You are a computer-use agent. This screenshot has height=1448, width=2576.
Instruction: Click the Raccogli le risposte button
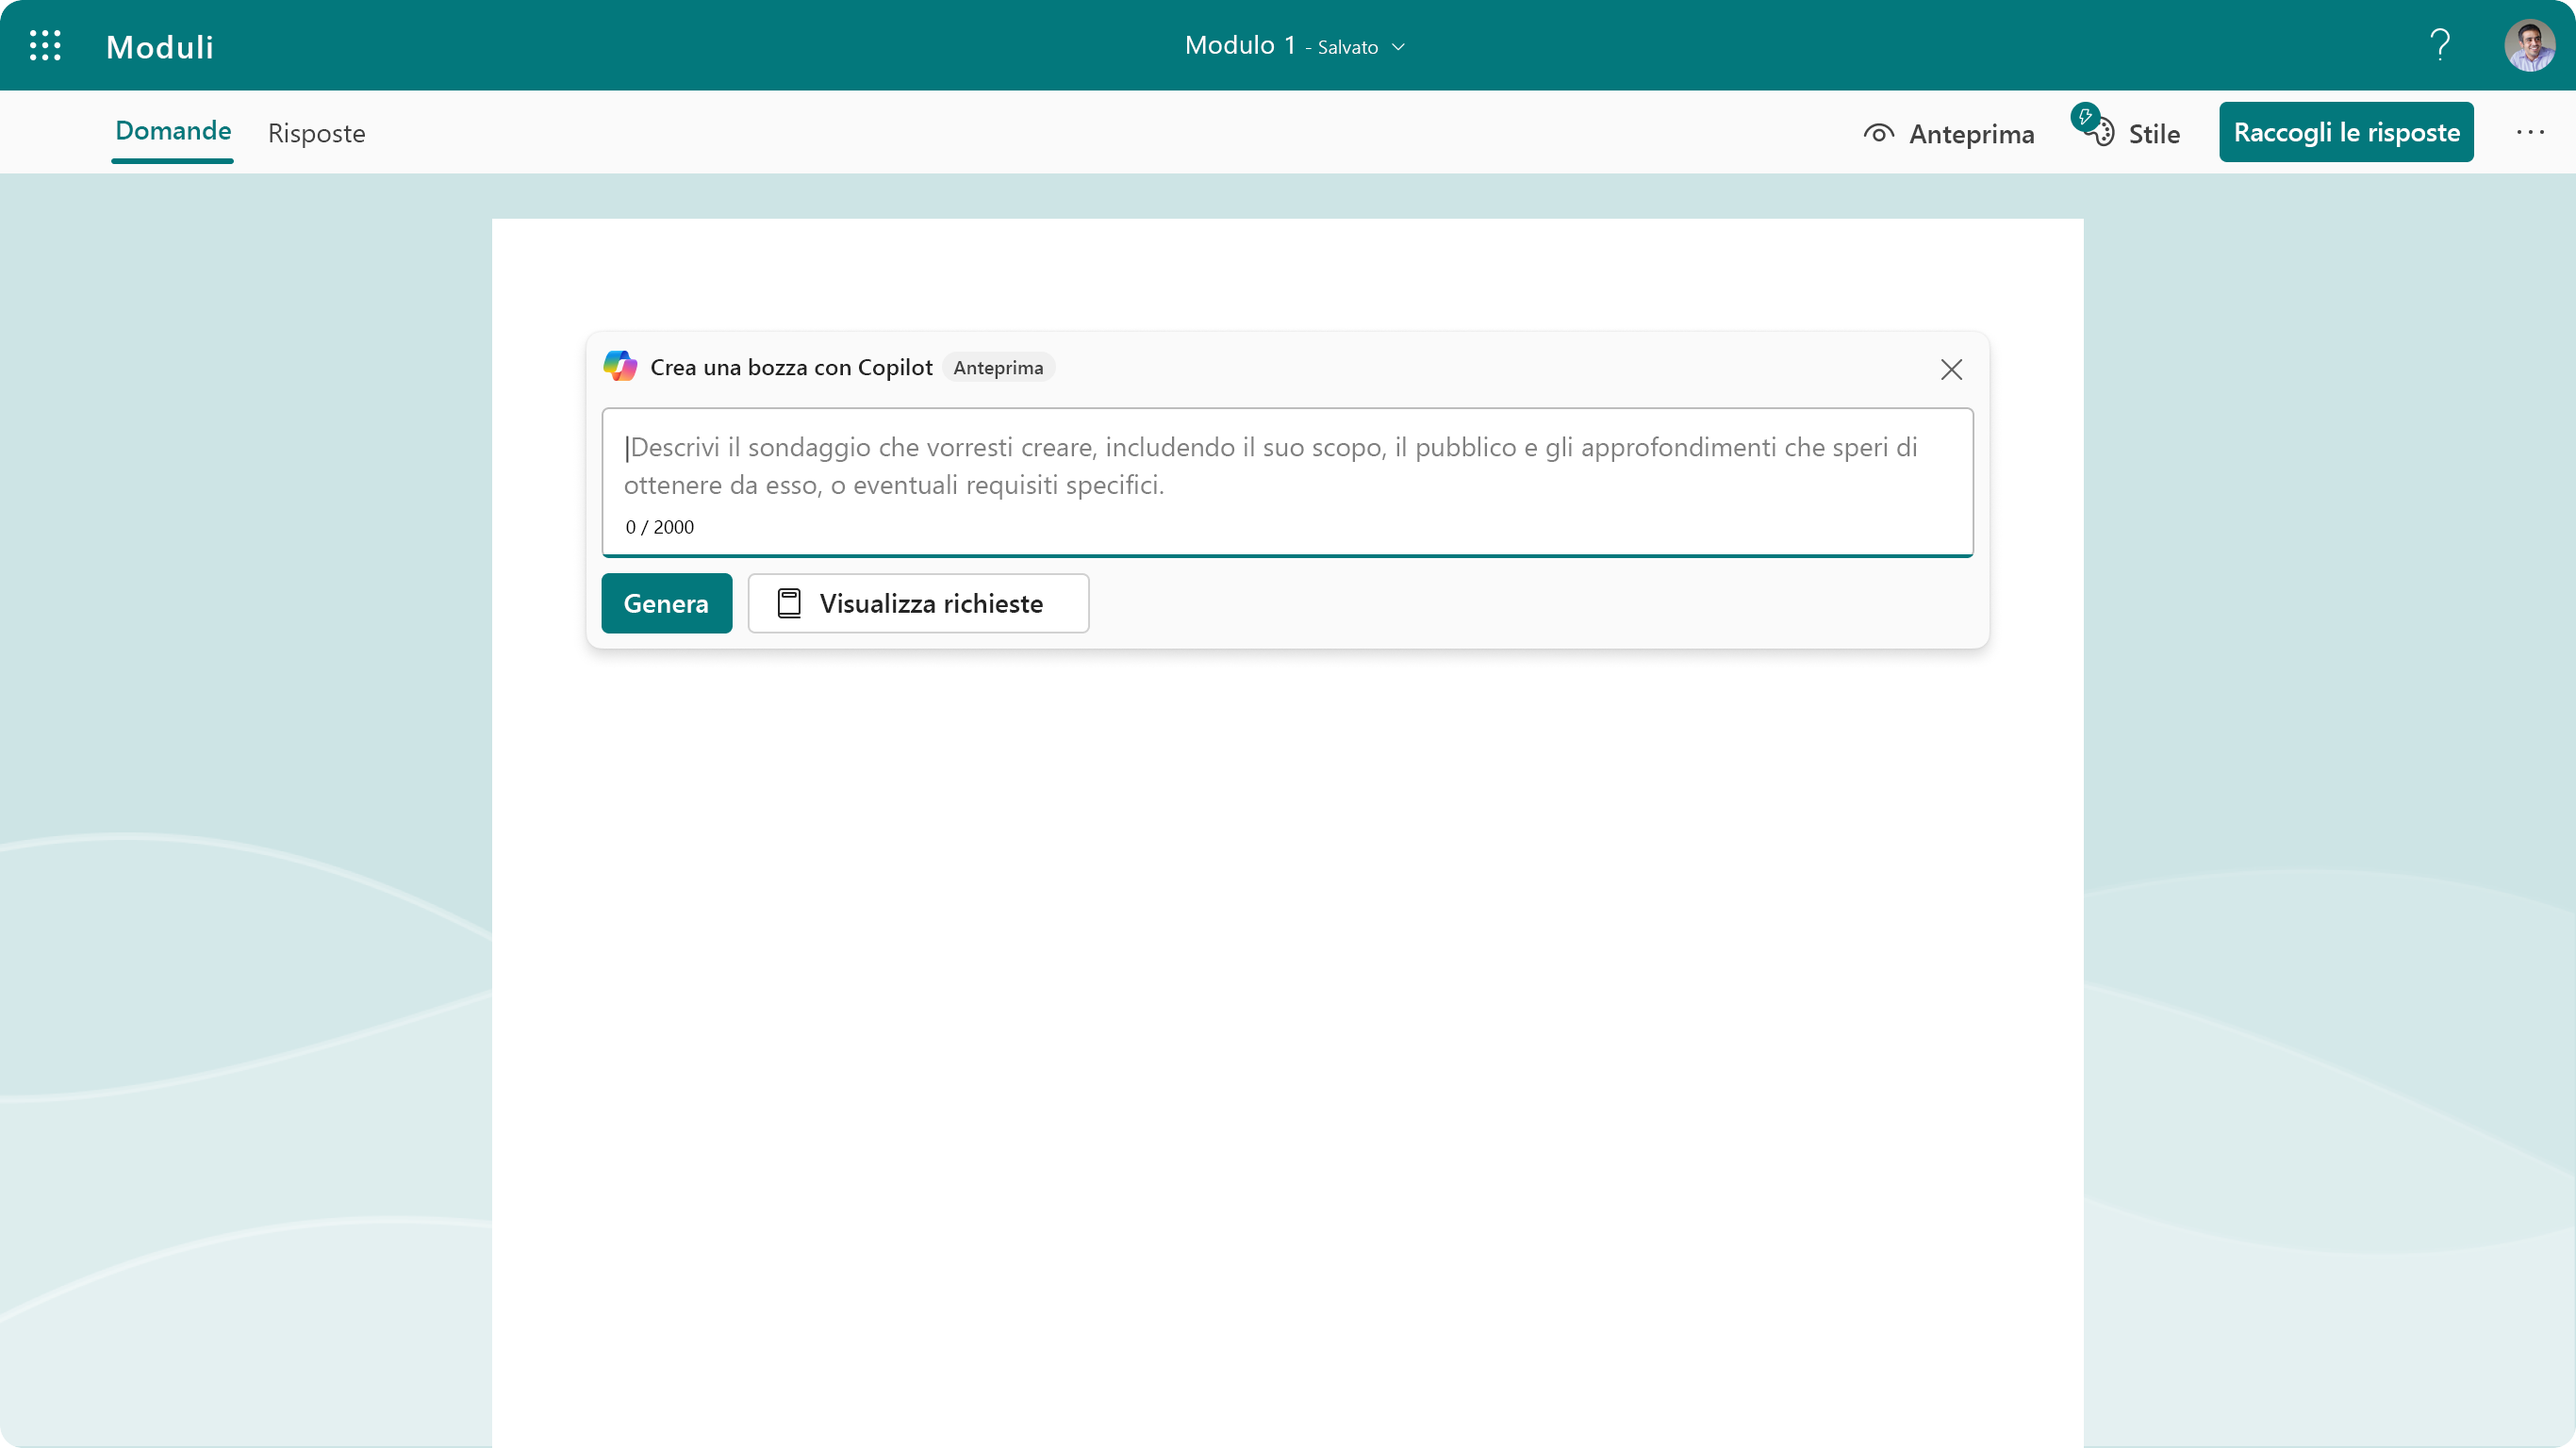click(x=2346, y=131)
